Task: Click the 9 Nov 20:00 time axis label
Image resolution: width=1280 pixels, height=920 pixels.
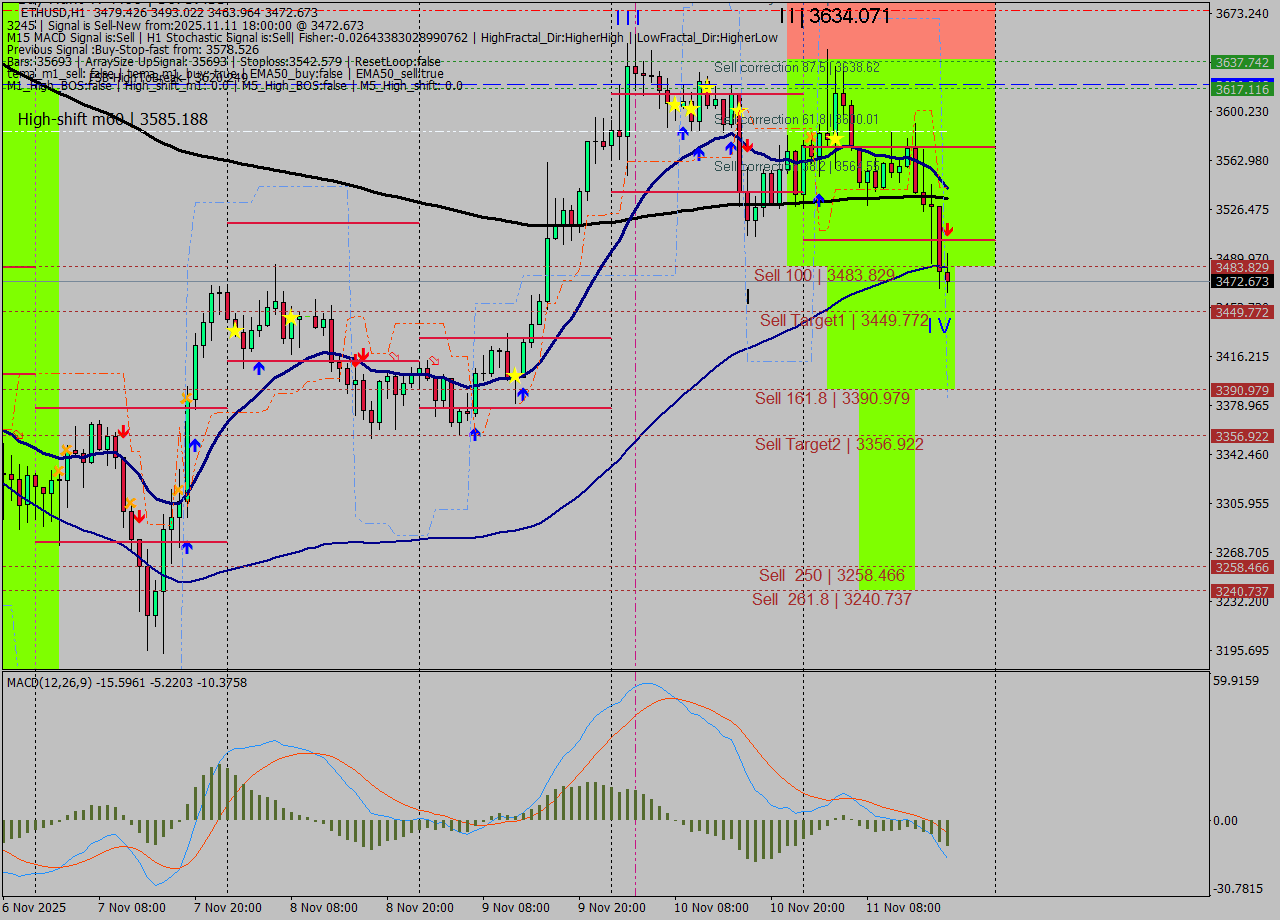Action: pyautogui.click(x=611, y=907)
